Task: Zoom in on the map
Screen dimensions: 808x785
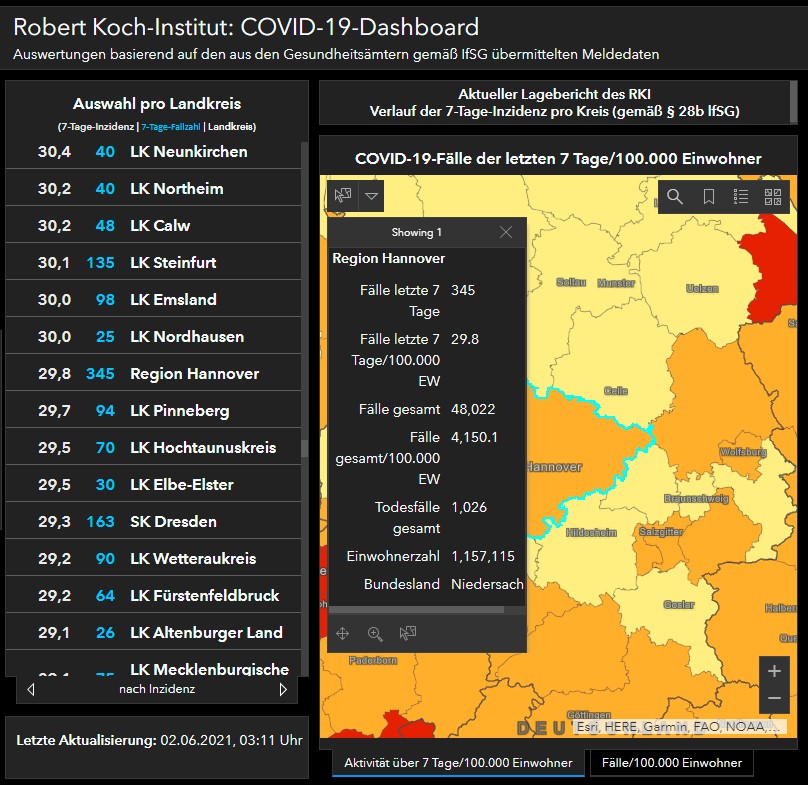Action: tap(774, 671)
